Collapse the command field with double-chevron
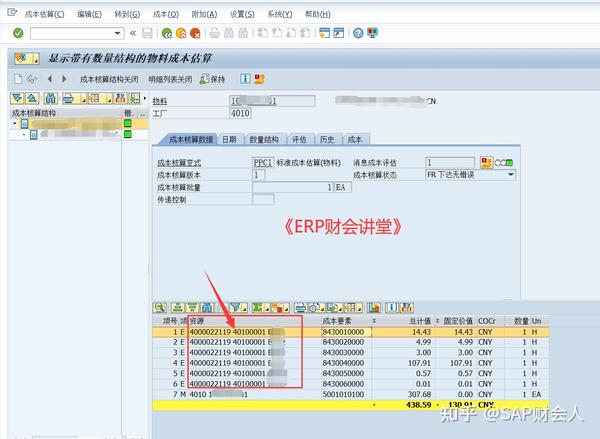 [133, 33]
